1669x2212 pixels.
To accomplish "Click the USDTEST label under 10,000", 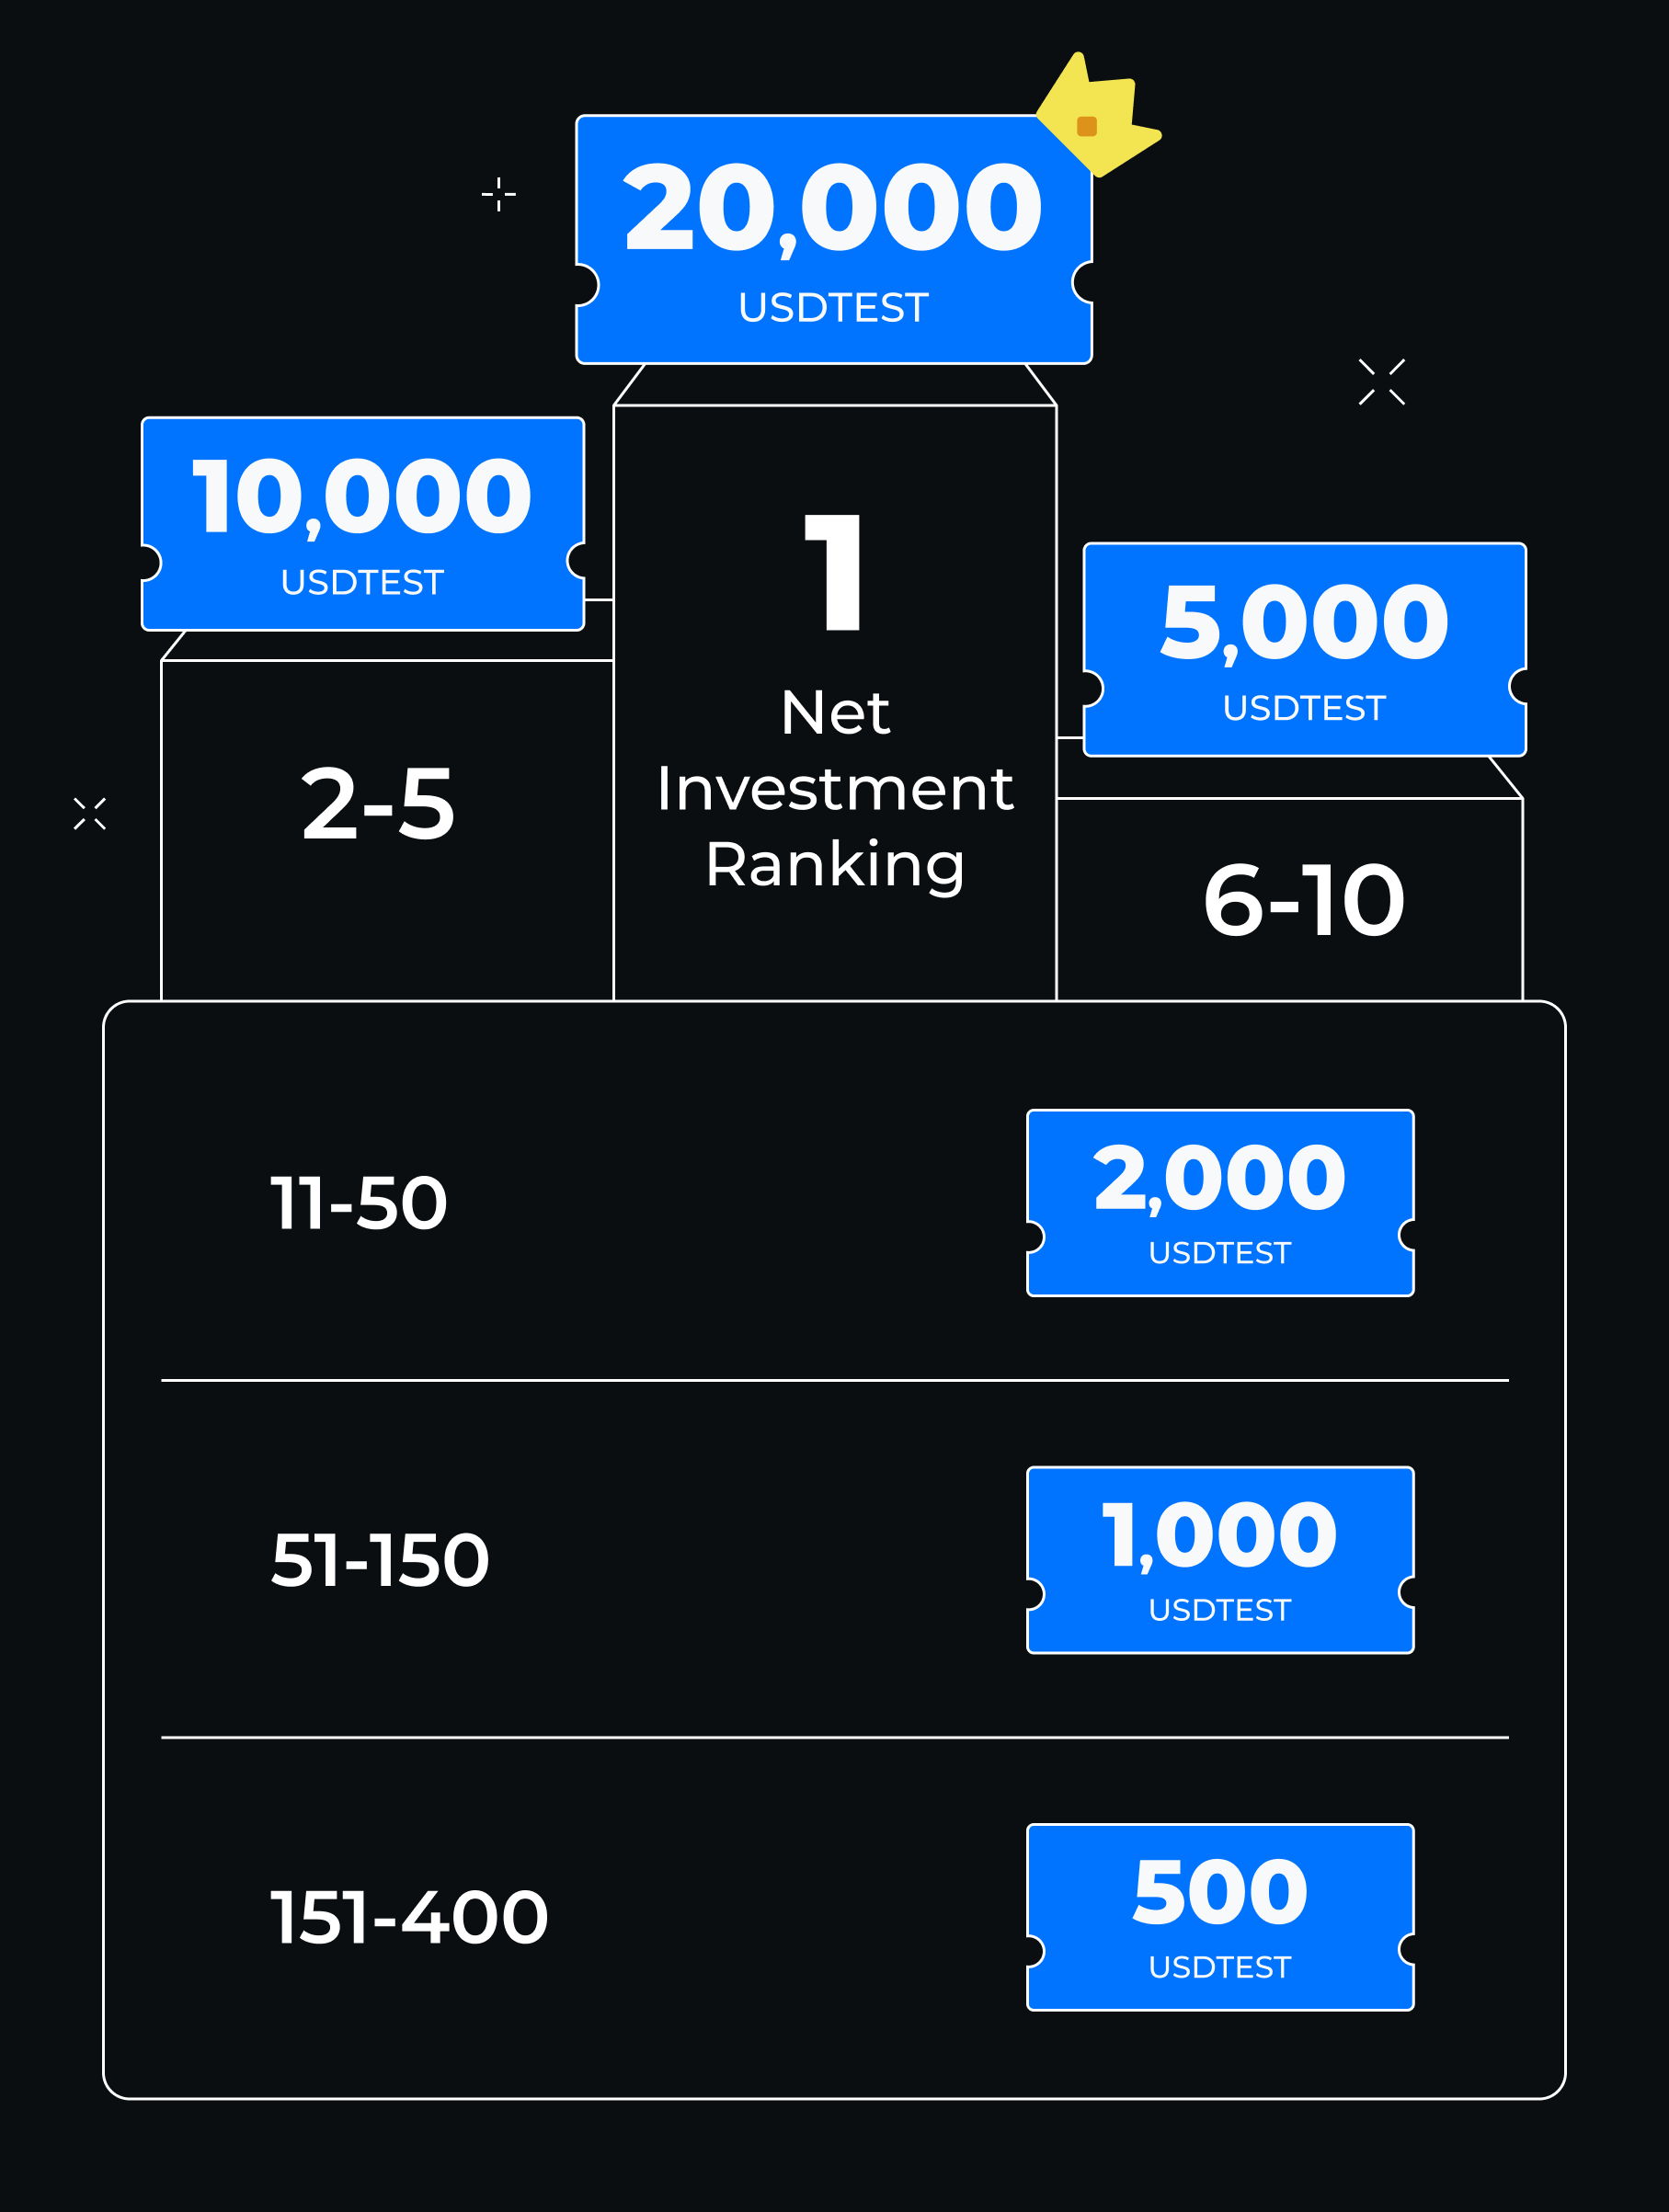I will click(362, 582).
